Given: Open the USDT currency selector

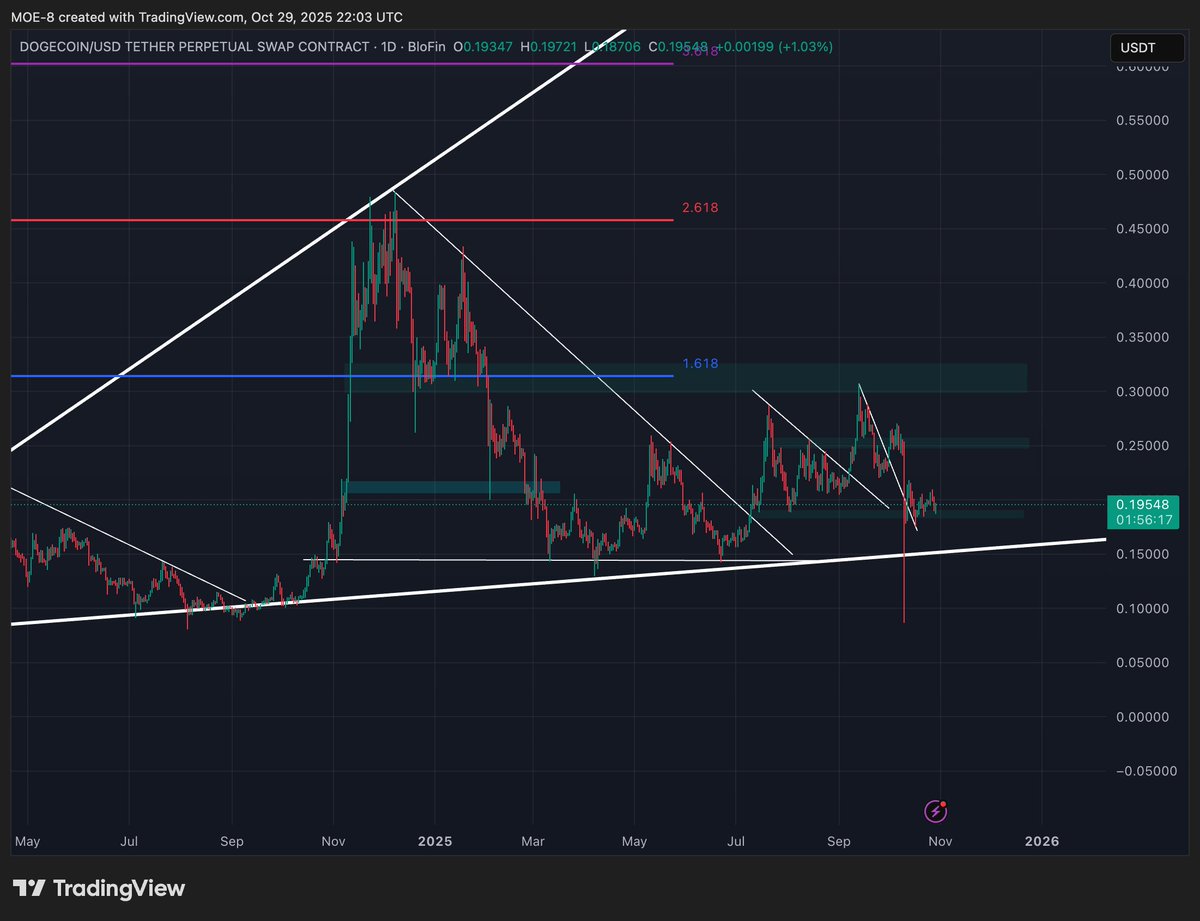Looking at the screenshot, I should point(1148,47).
